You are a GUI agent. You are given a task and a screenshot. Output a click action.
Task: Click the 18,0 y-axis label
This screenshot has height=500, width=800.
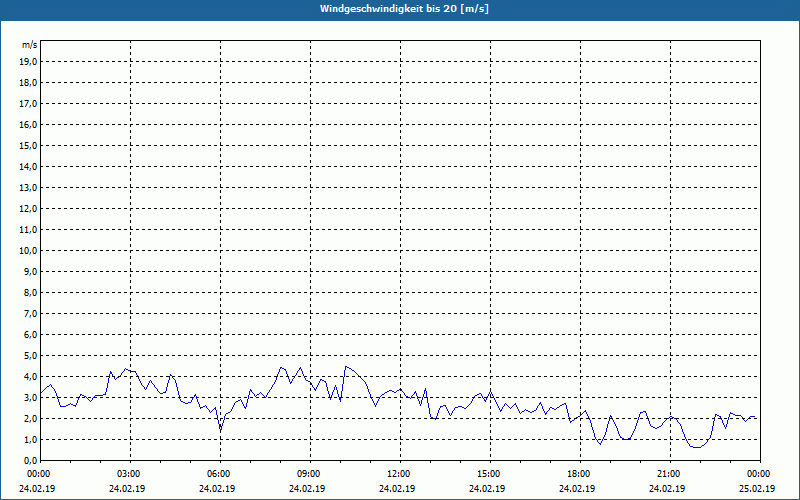[x=28, y=83]
